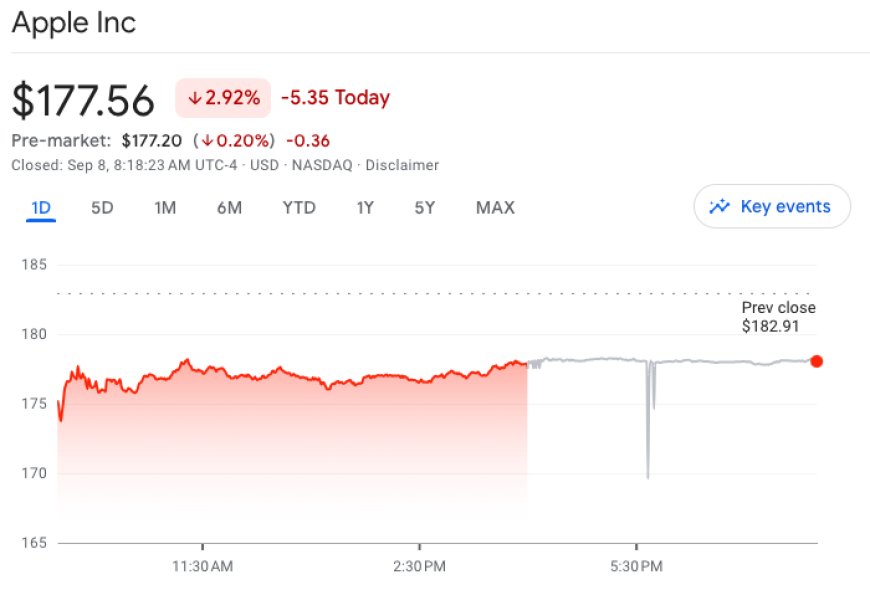The image size is (870, 590).
Task: Toggle Key events visibility on chart
Action: (x=771, y=206)
